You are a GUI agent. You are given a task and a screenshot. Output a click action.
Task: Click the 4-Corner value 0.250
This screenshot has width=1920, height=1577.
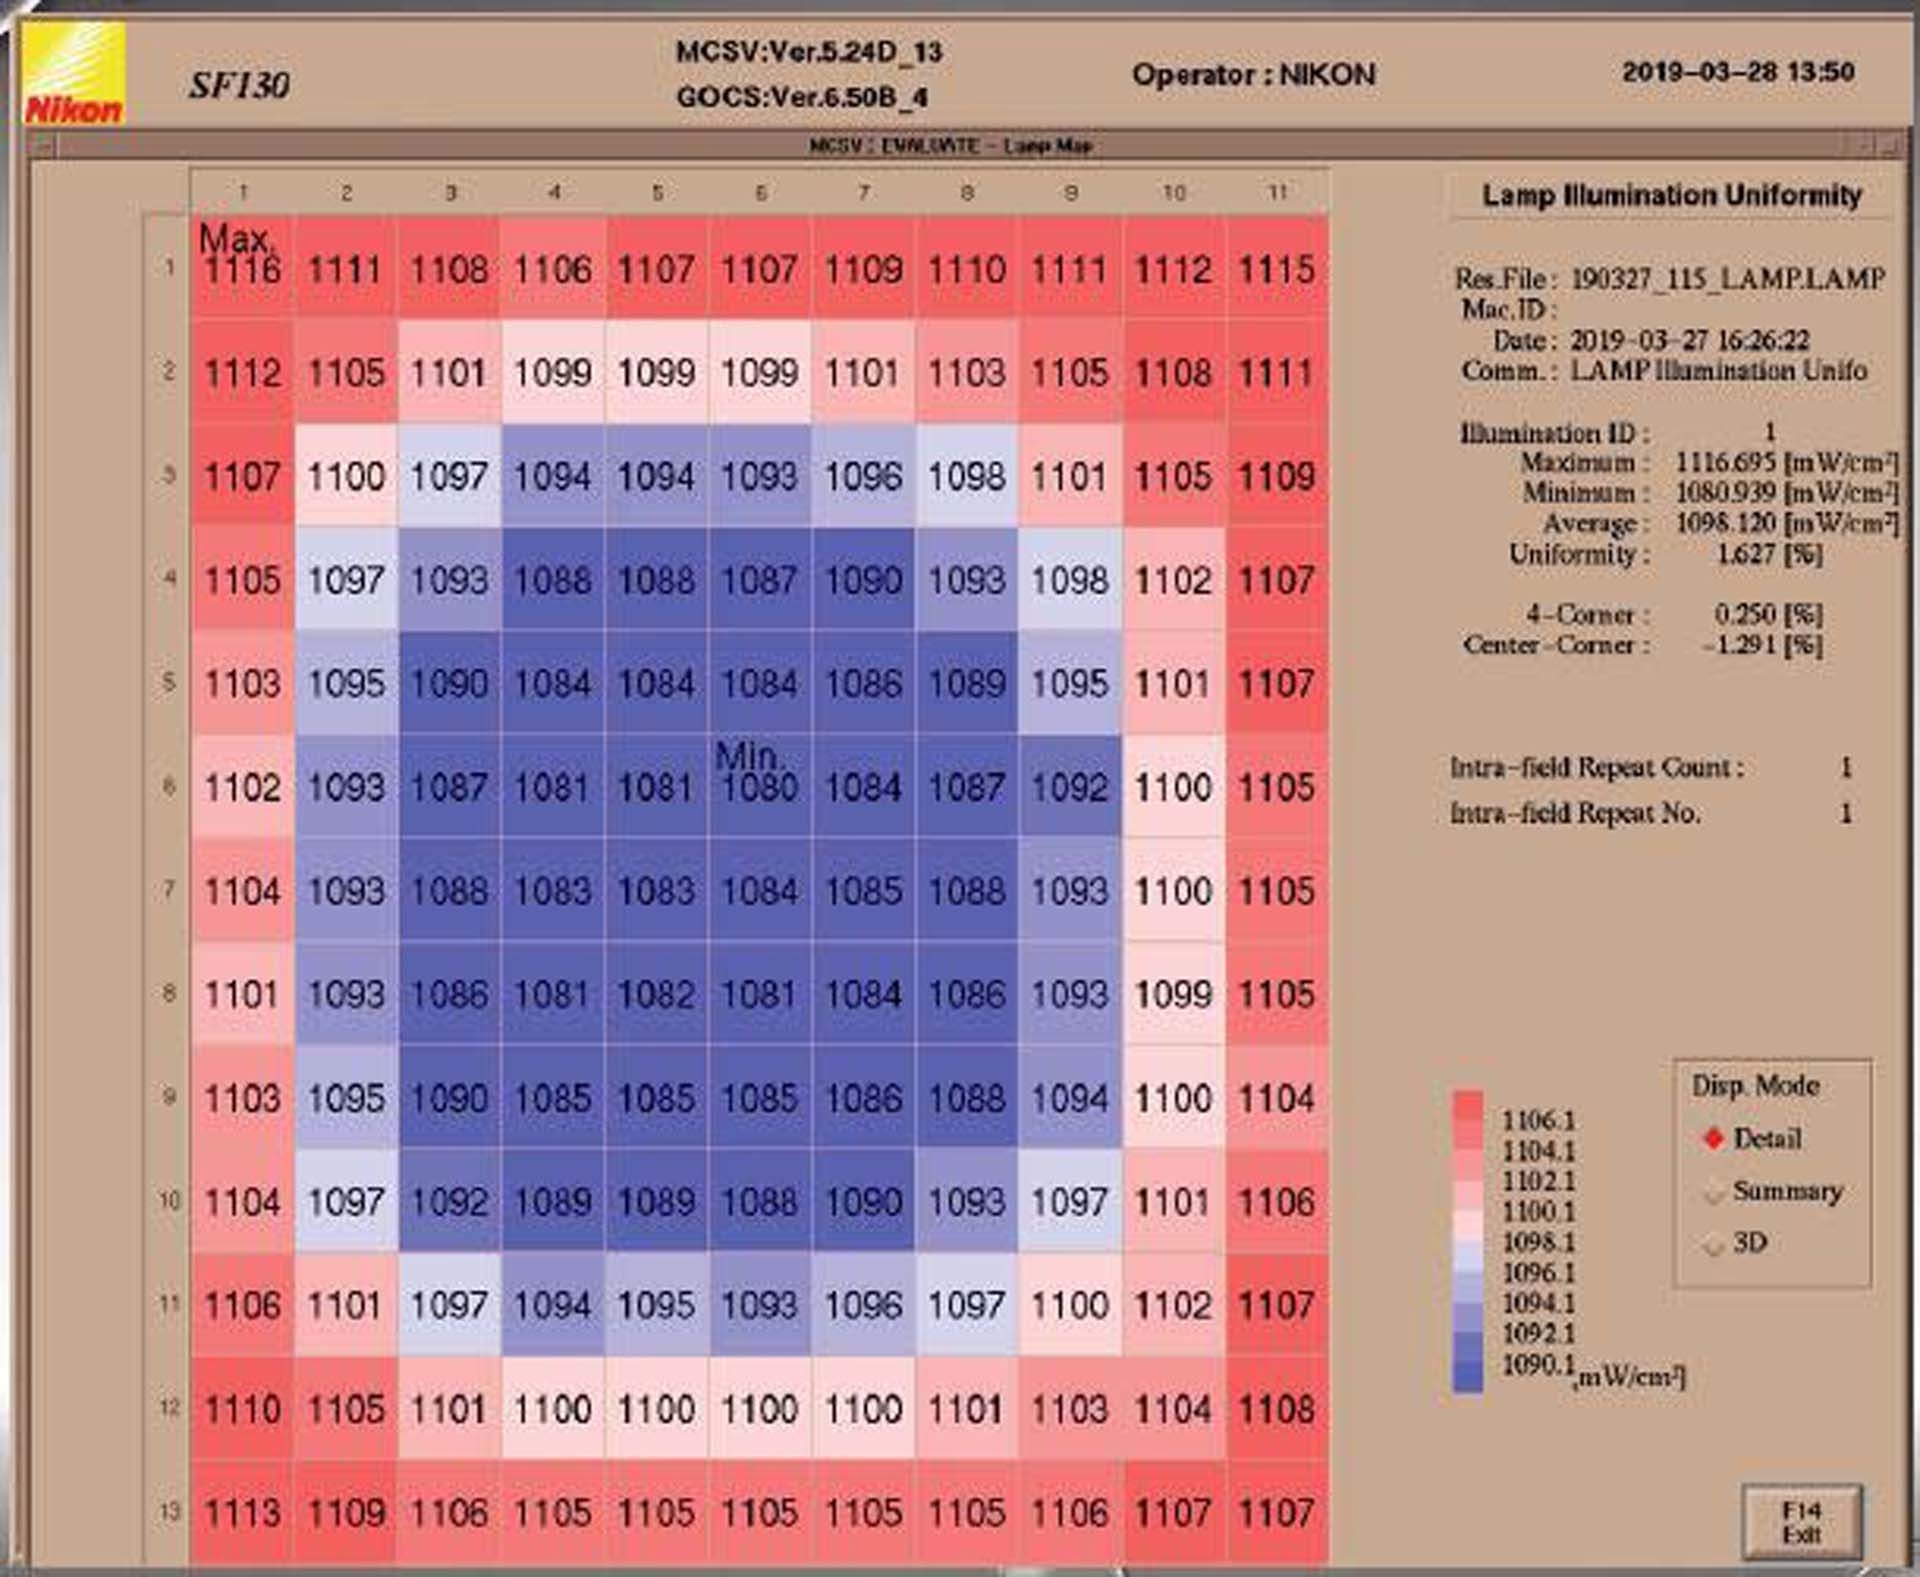(1746, 613)
